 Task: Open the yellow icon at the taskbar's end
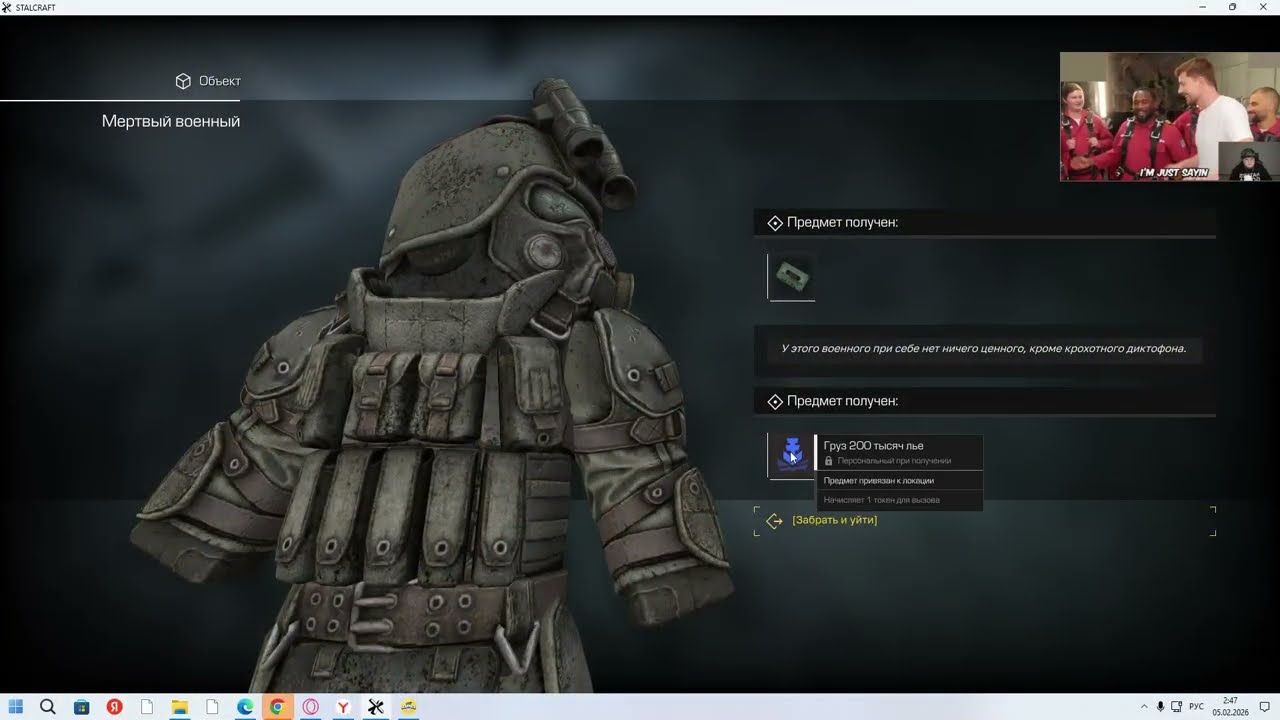(409, 707)
